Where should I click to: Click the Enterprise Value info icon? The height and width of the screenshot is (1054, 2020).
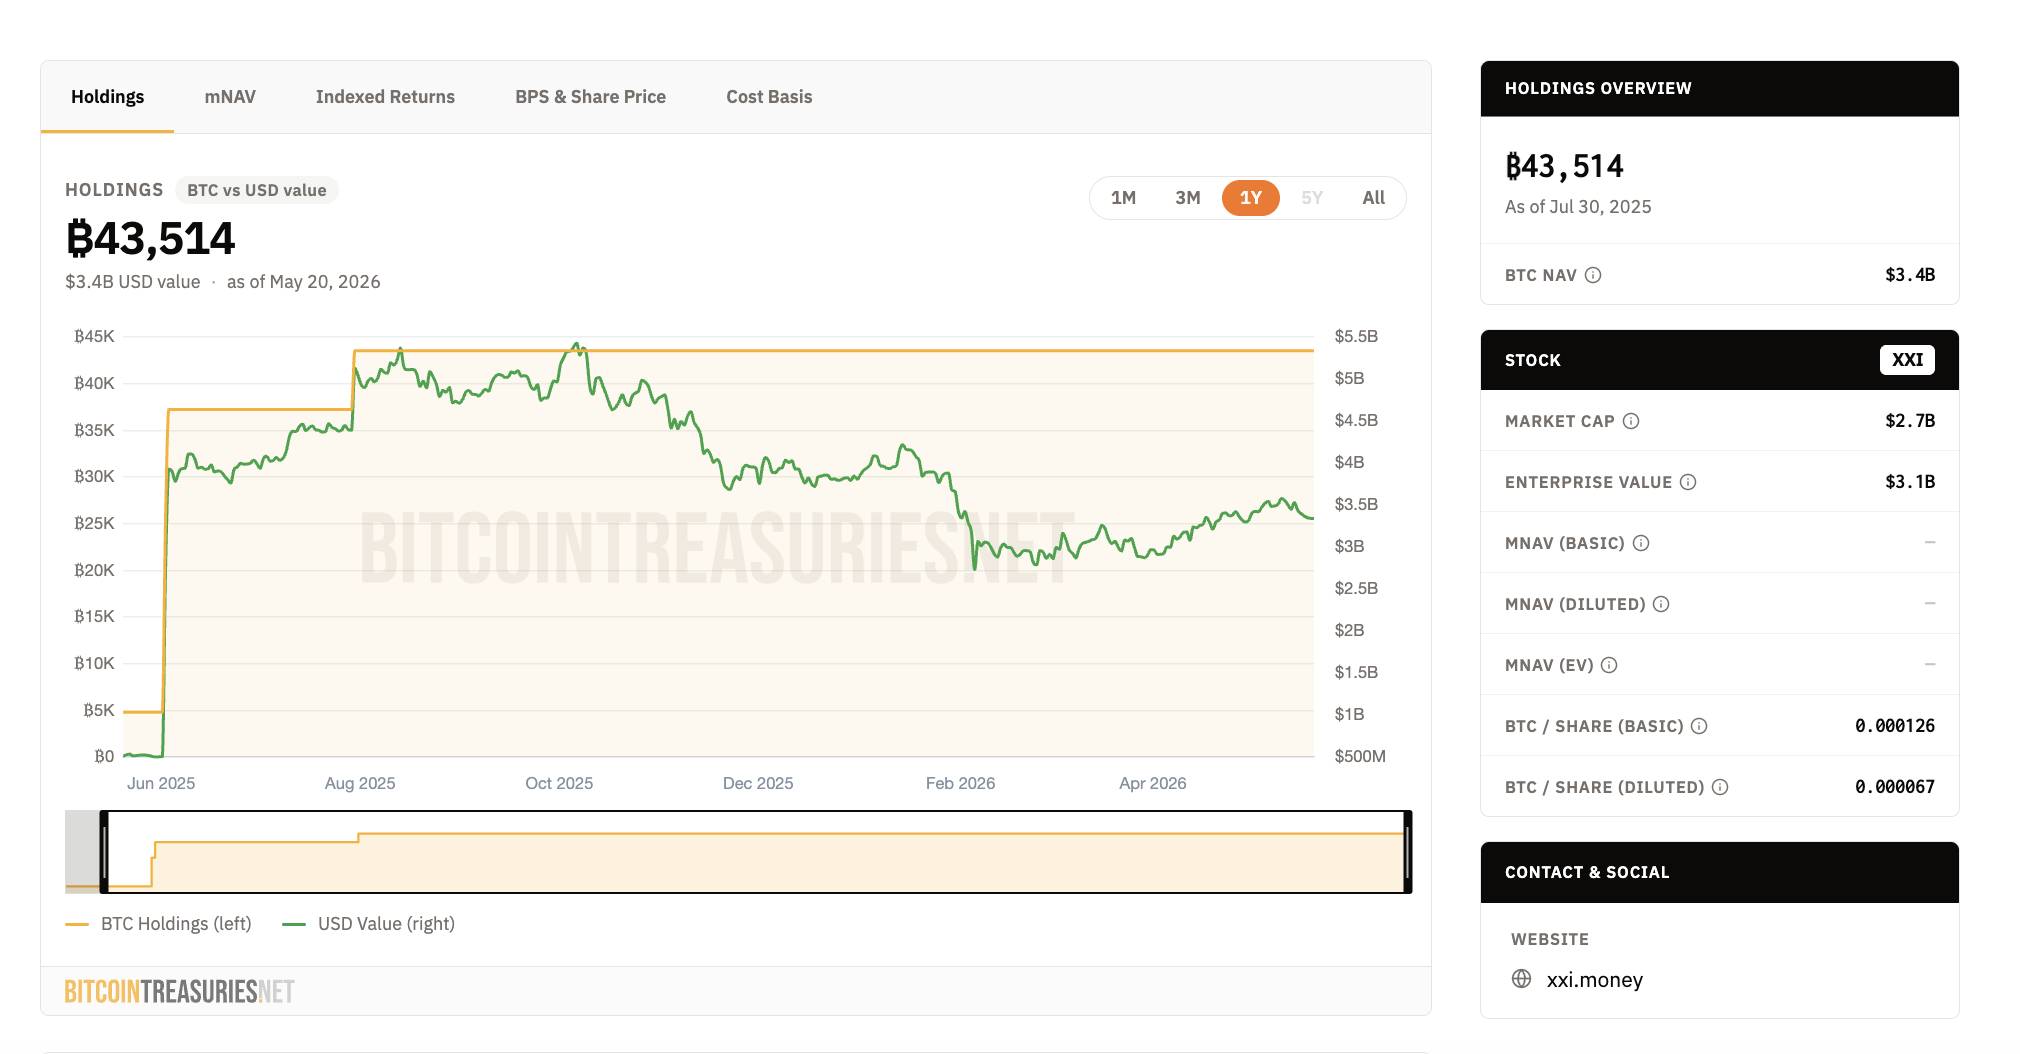tap(1688, 482)
